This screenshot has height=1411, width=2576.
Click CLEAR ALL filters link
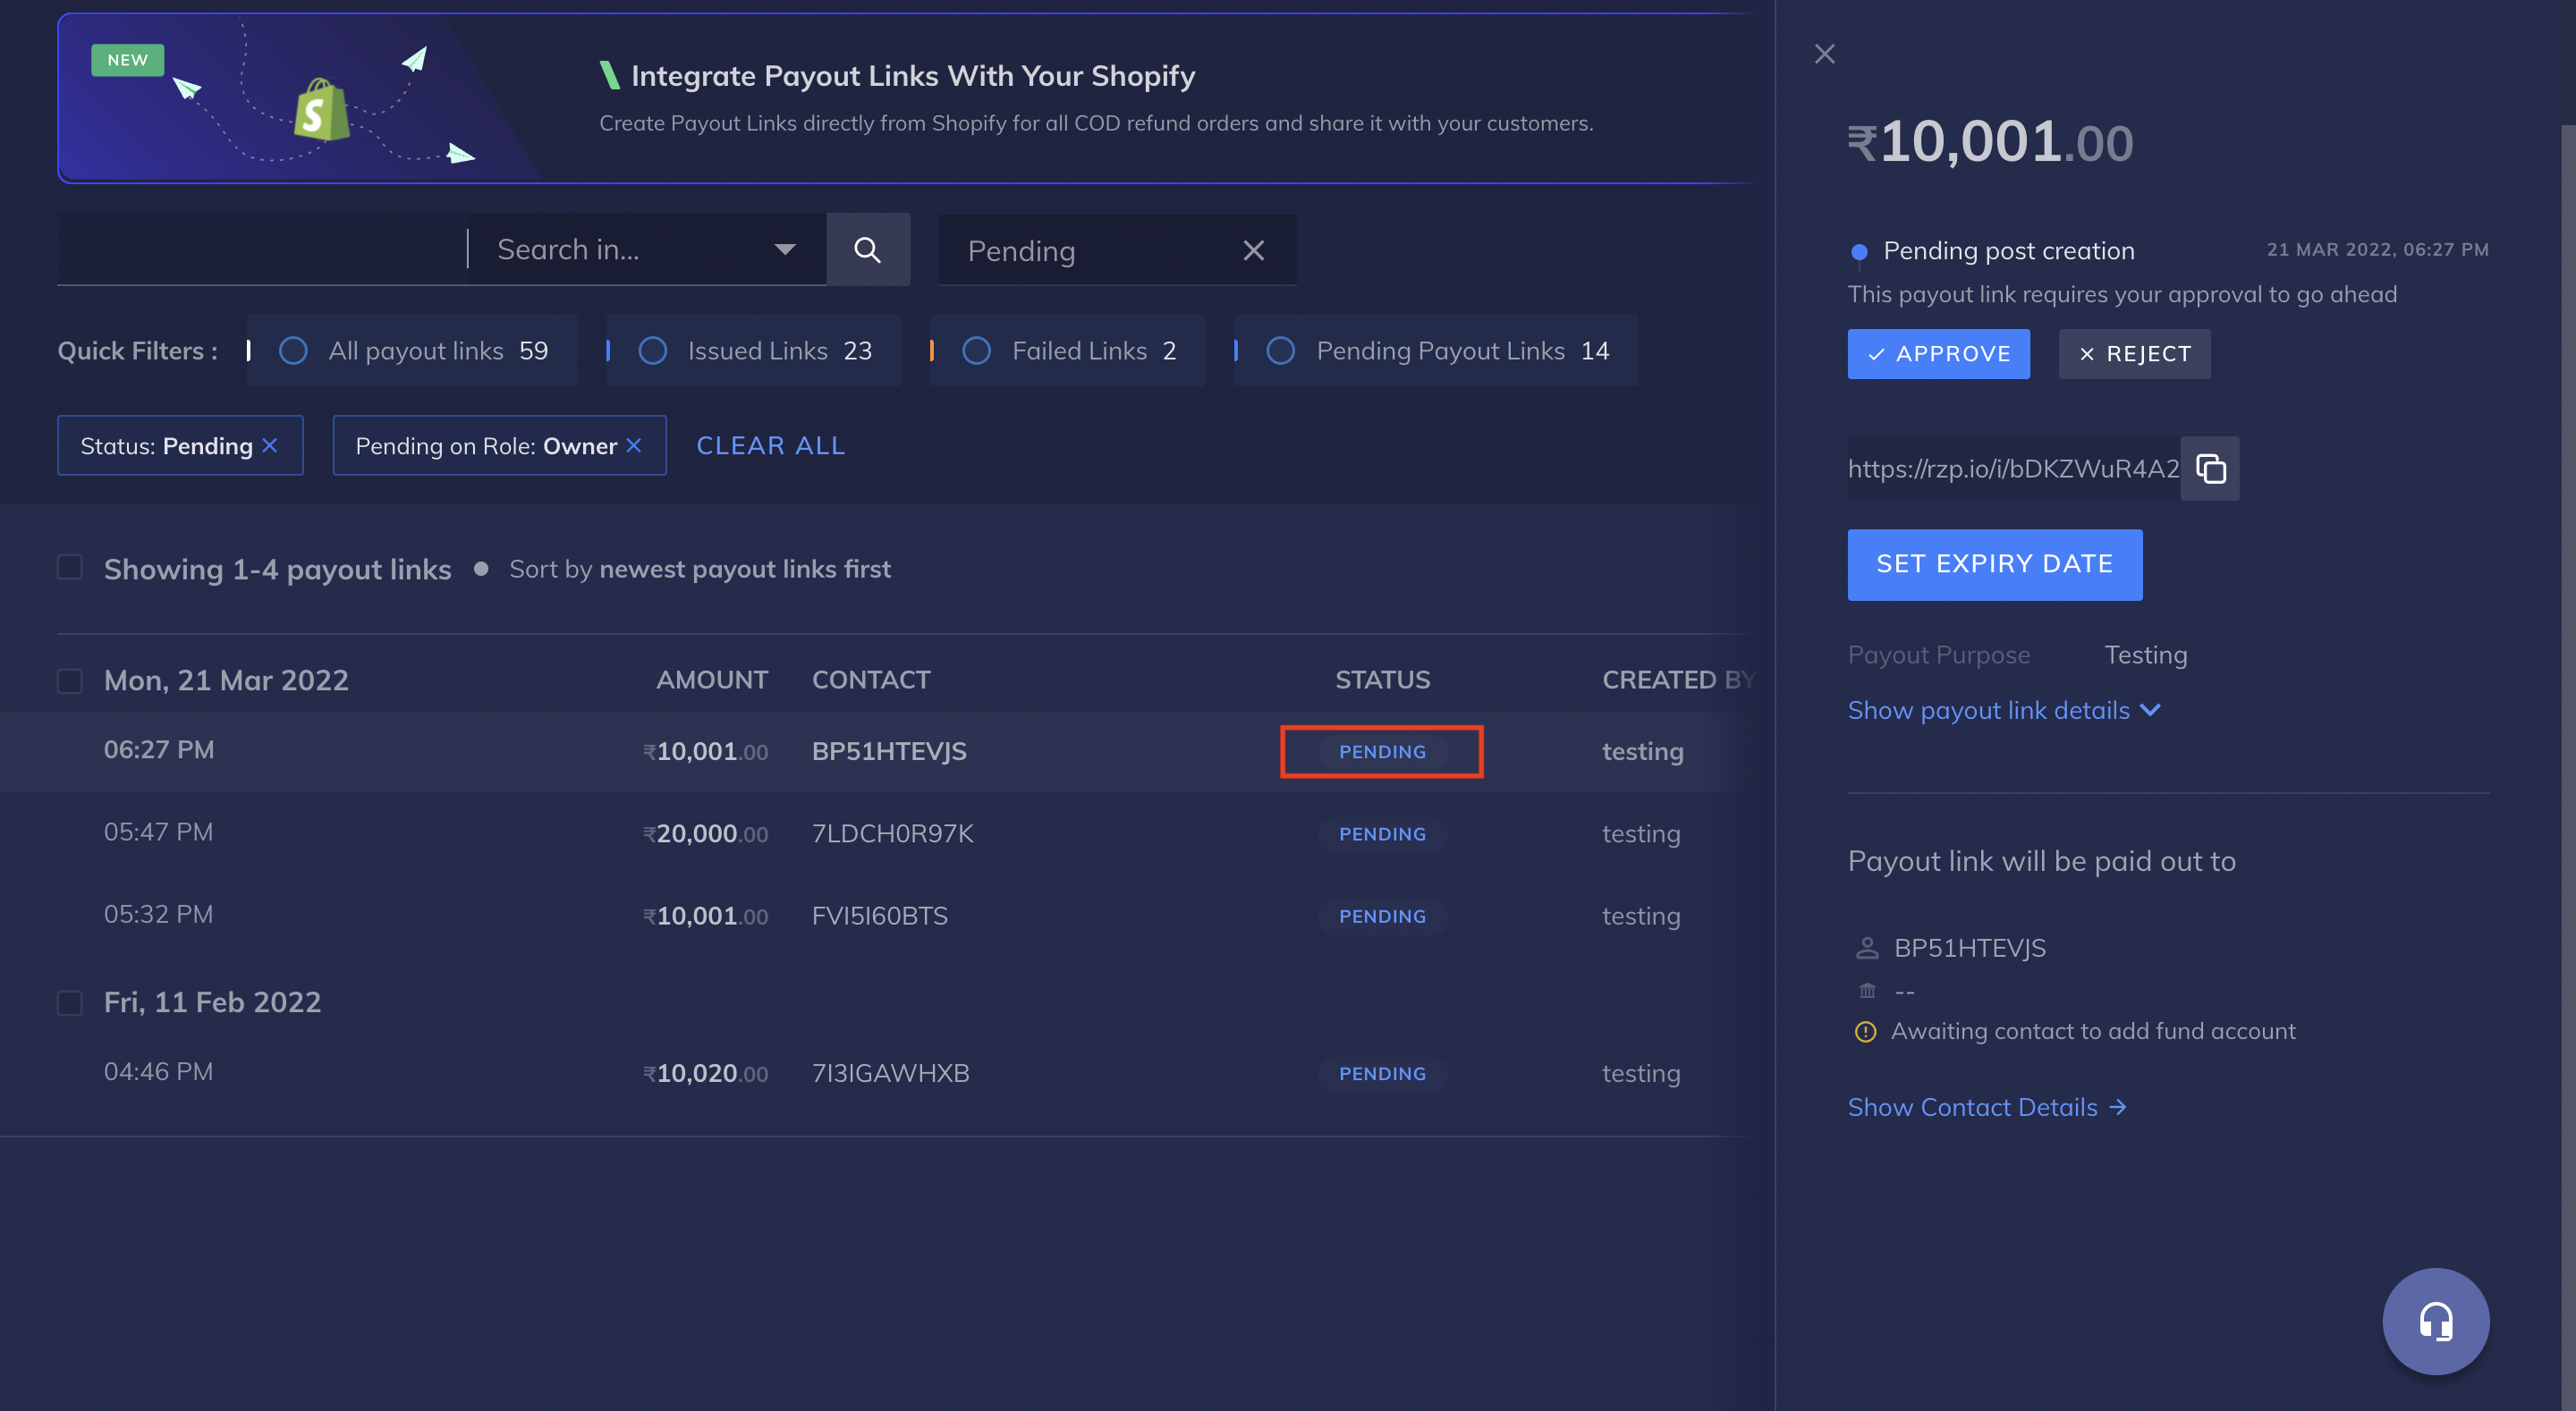(770, 445)
